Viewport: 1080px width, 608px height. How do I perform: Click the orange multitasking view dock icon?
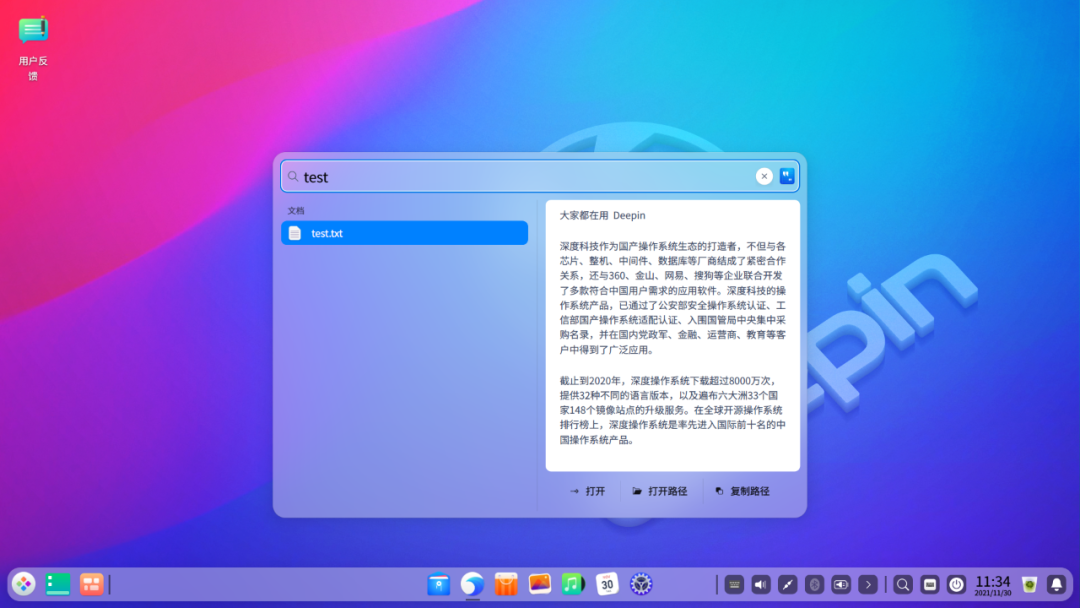pos(91,584)
